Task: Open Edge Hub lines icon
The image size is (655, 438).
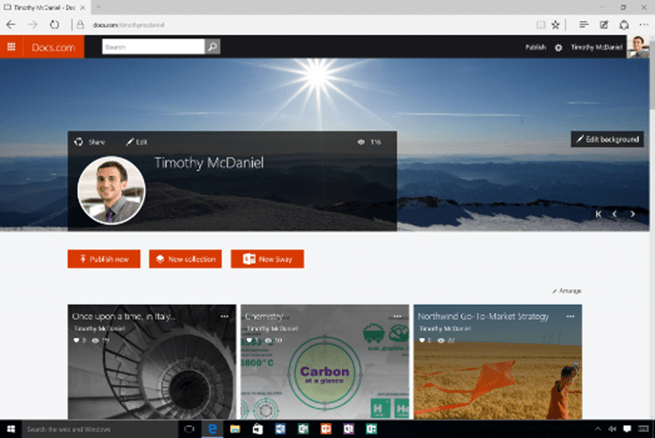Action: 584,25
